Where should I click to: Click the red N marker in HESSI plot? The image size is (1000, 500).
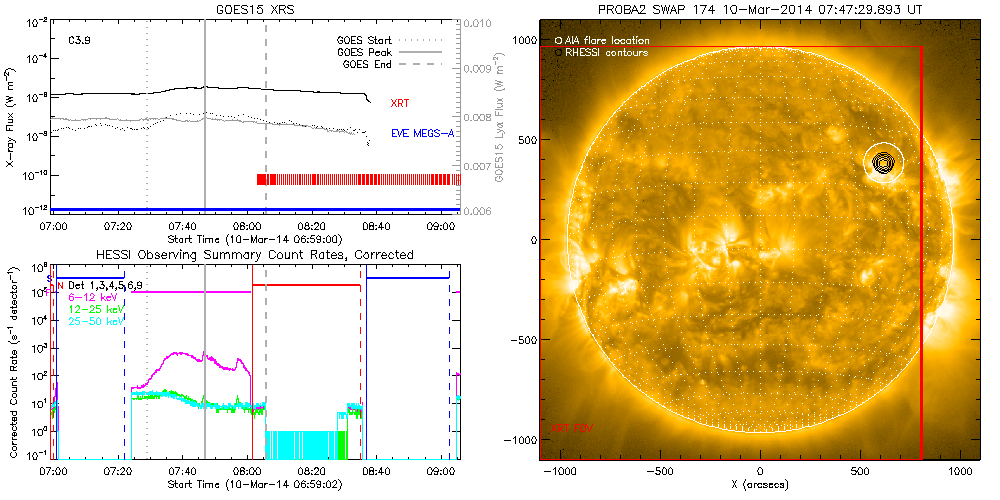point(61,285)
